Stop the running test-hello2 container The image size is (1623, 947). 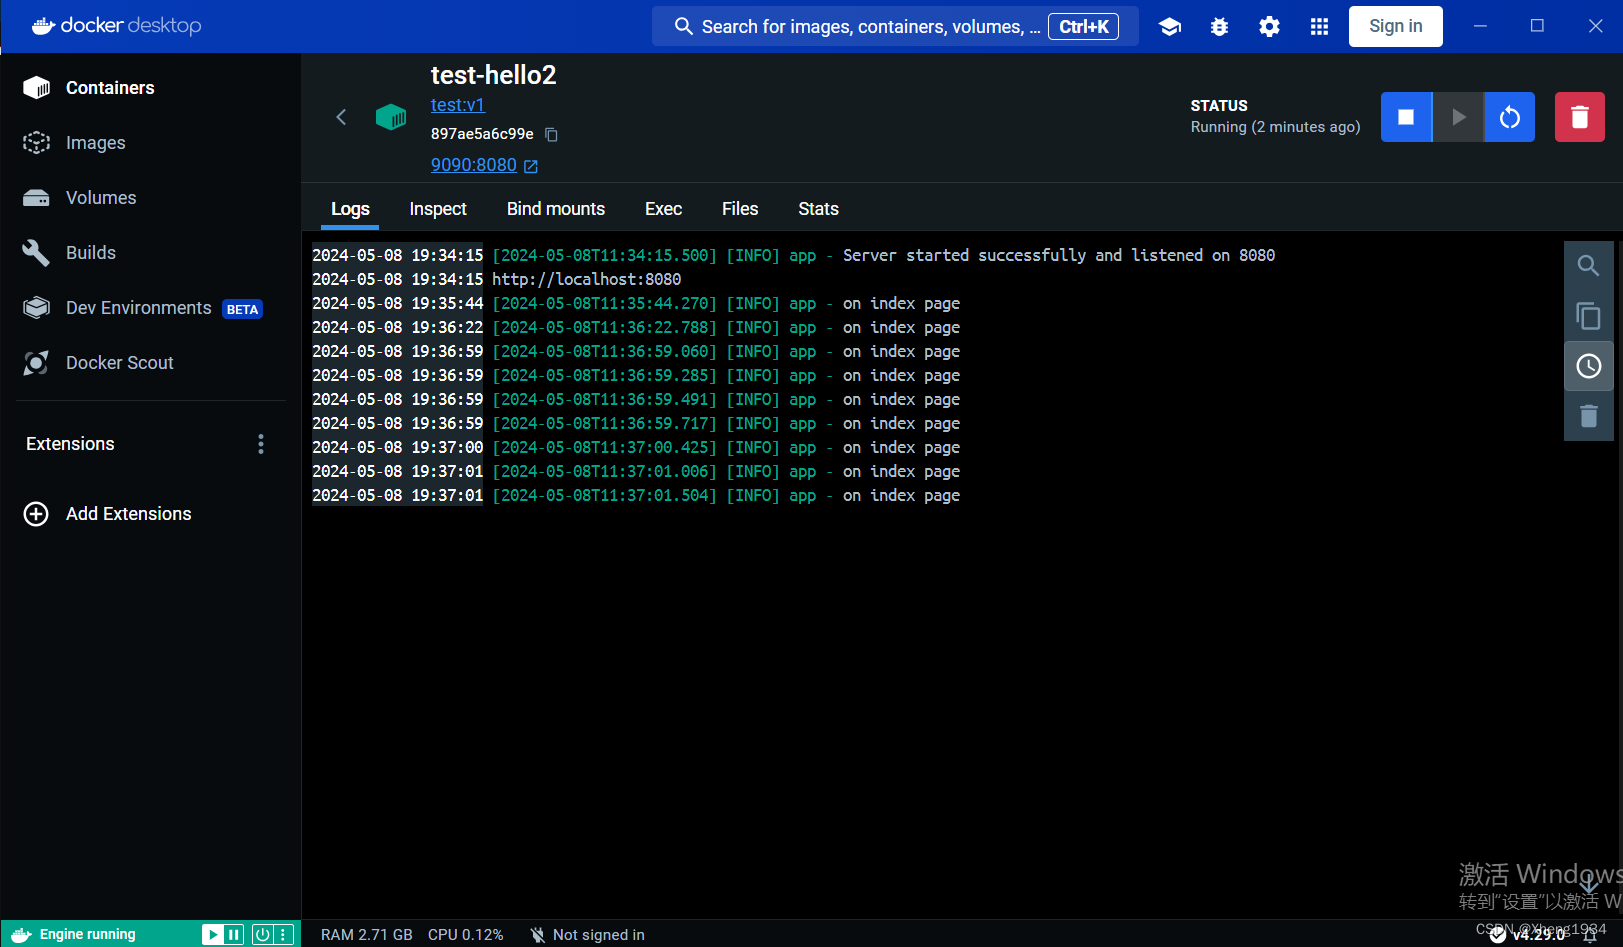pos(1406,116)
